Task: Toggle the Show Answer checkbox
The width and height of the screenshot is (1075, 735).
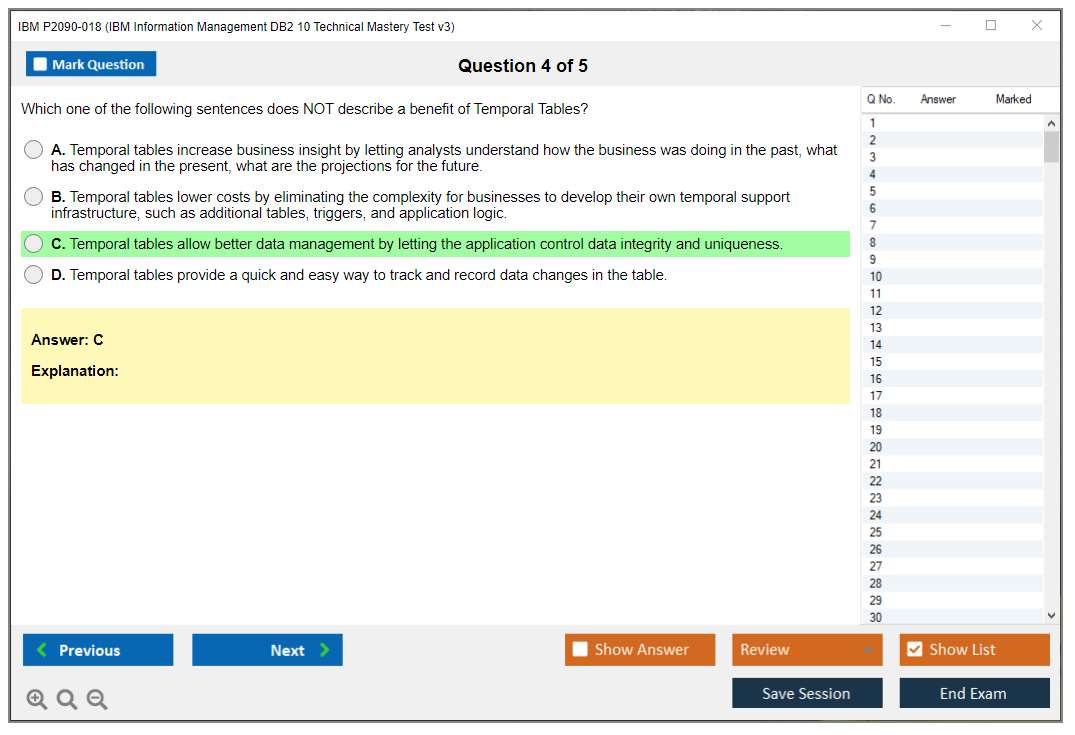Action: (580, 650)
